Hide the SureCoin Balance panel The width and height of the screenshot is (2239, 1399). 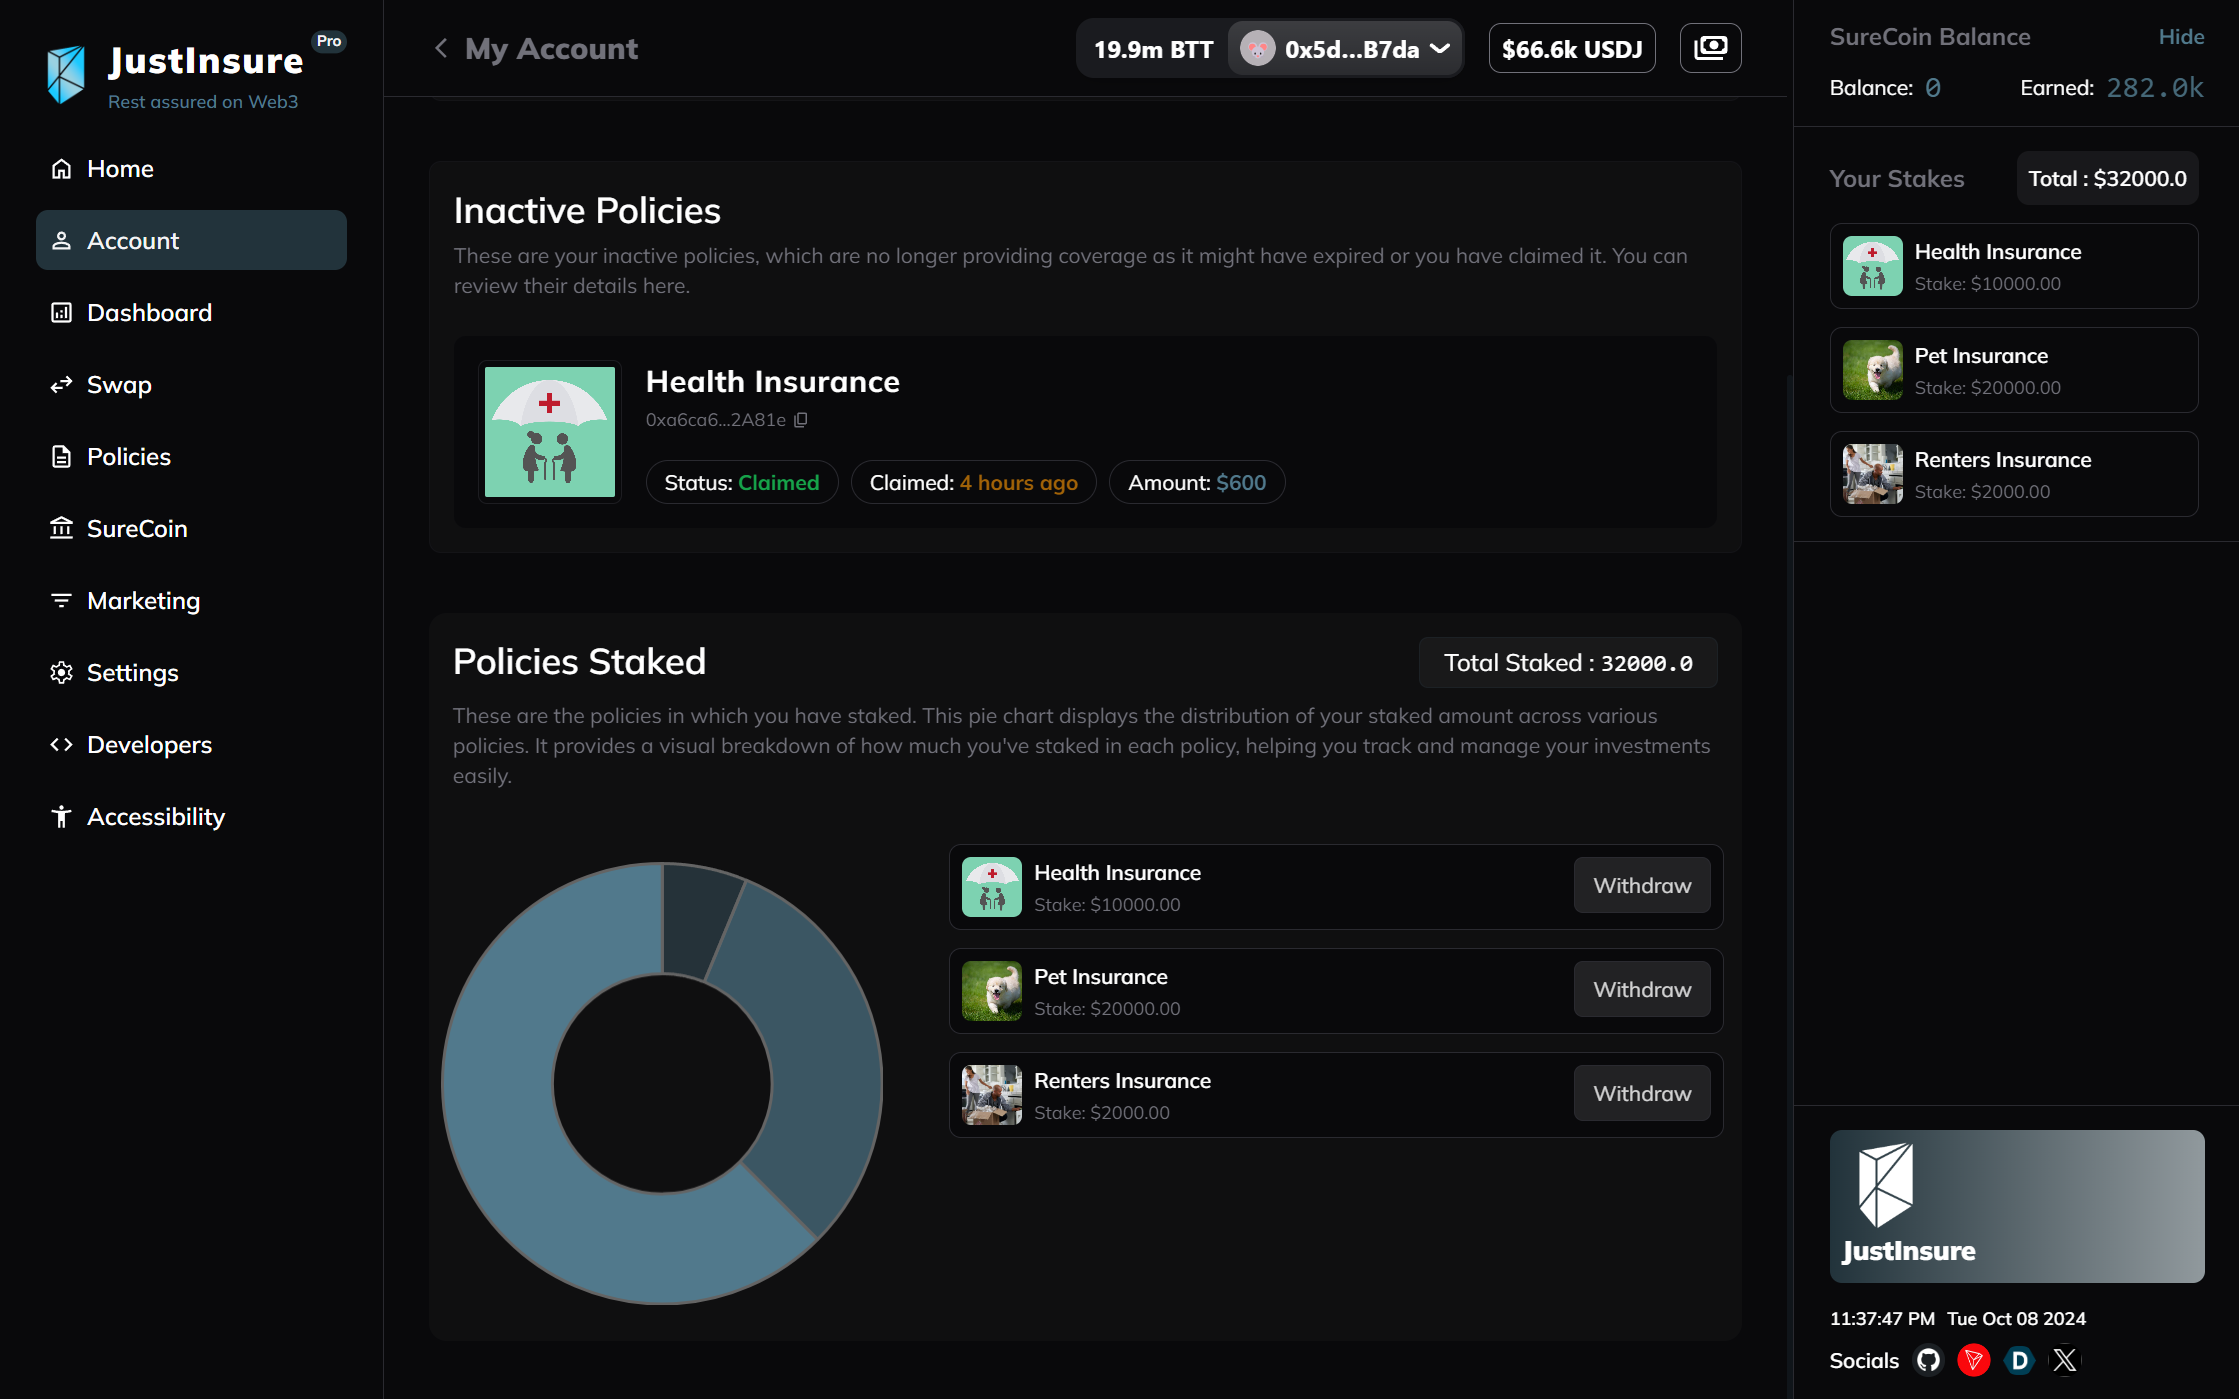pos(2181,37)
